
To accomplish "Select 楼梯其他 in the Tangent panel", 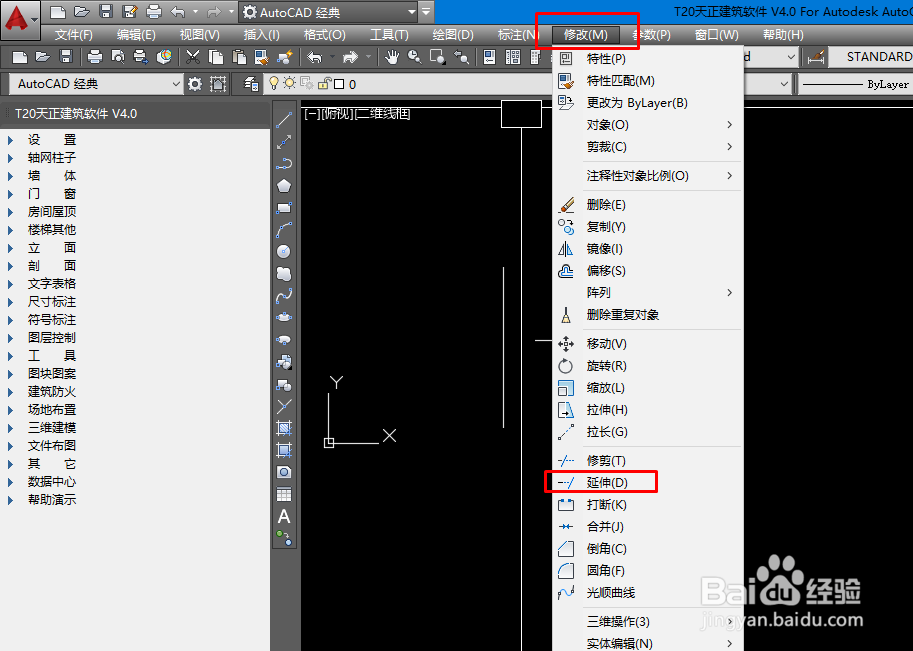I will point(52,229).
